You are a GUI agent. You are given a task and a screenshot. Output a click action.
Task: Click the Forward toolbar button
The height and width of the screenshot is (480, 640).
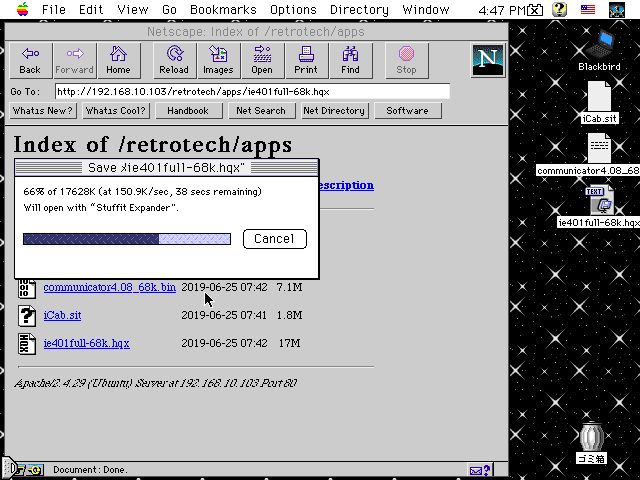coord(75,60)
